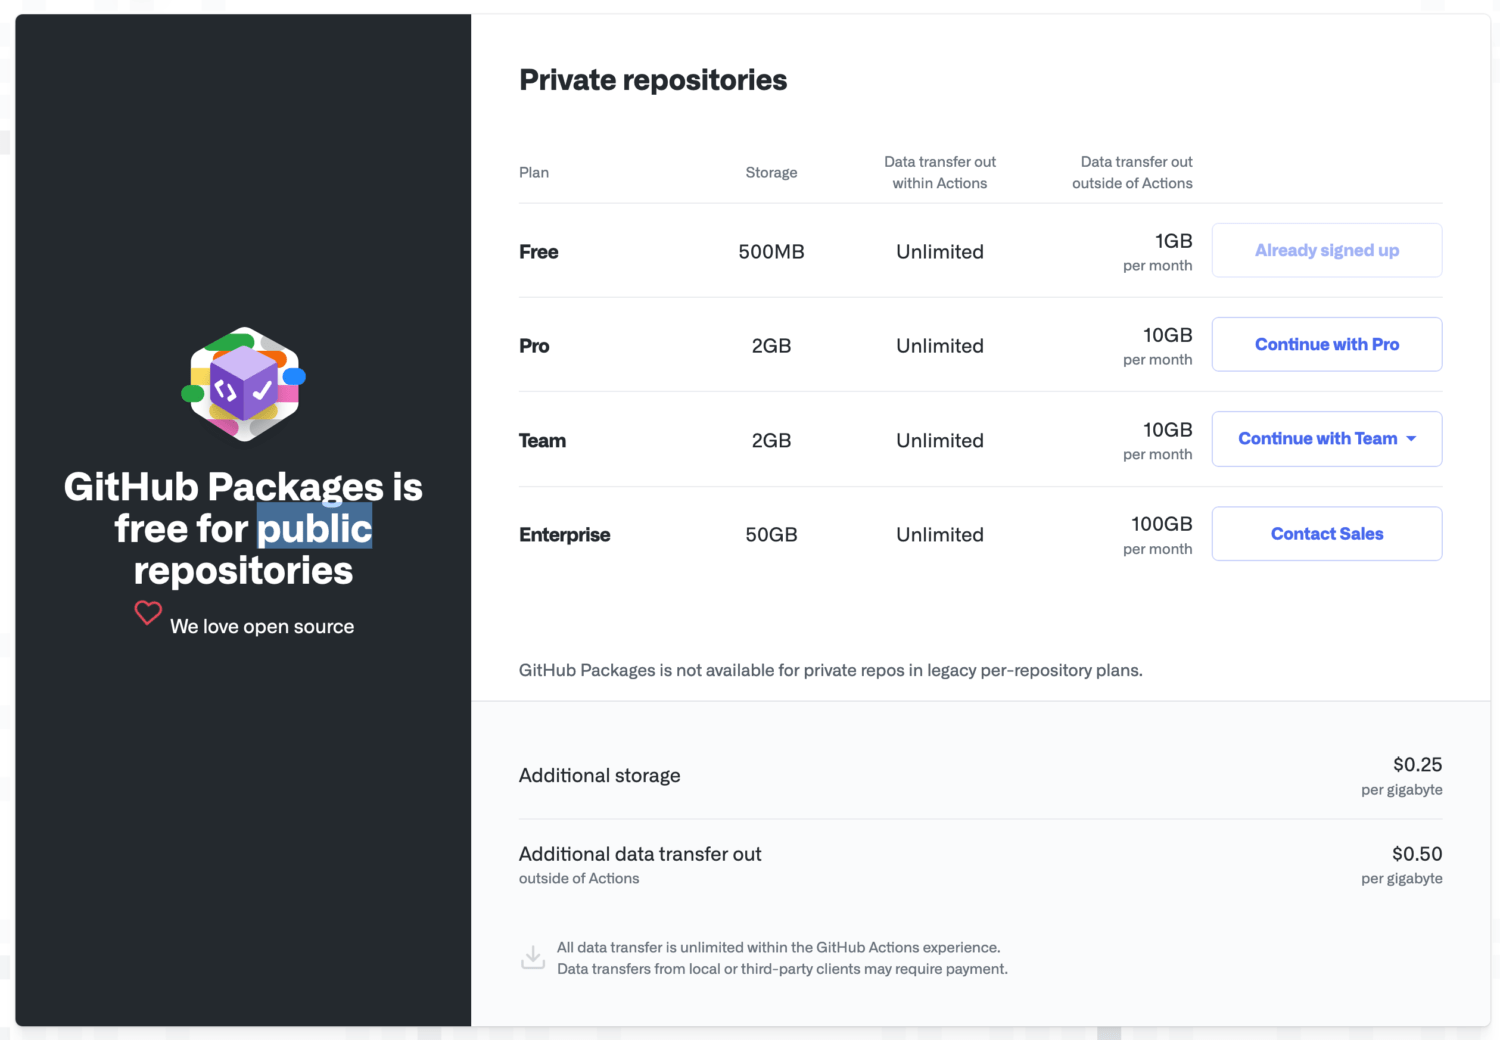1500x1040 pixels.
Task: Click the Pro plan name
Action: (534, 346)
